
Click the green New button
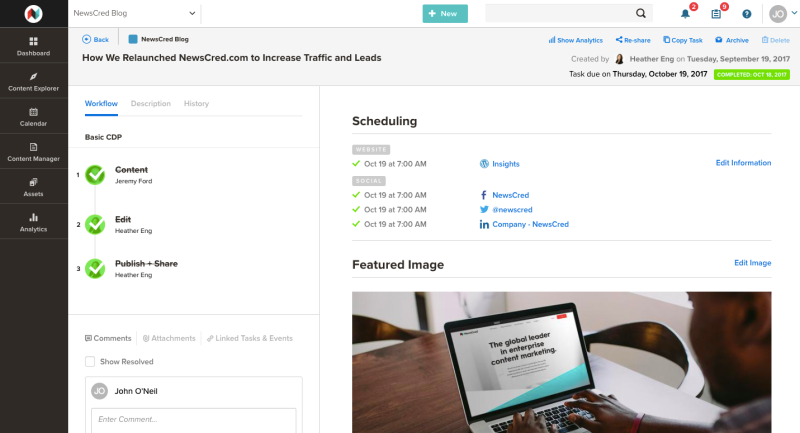pyautogui.click(x=444, y=14)
